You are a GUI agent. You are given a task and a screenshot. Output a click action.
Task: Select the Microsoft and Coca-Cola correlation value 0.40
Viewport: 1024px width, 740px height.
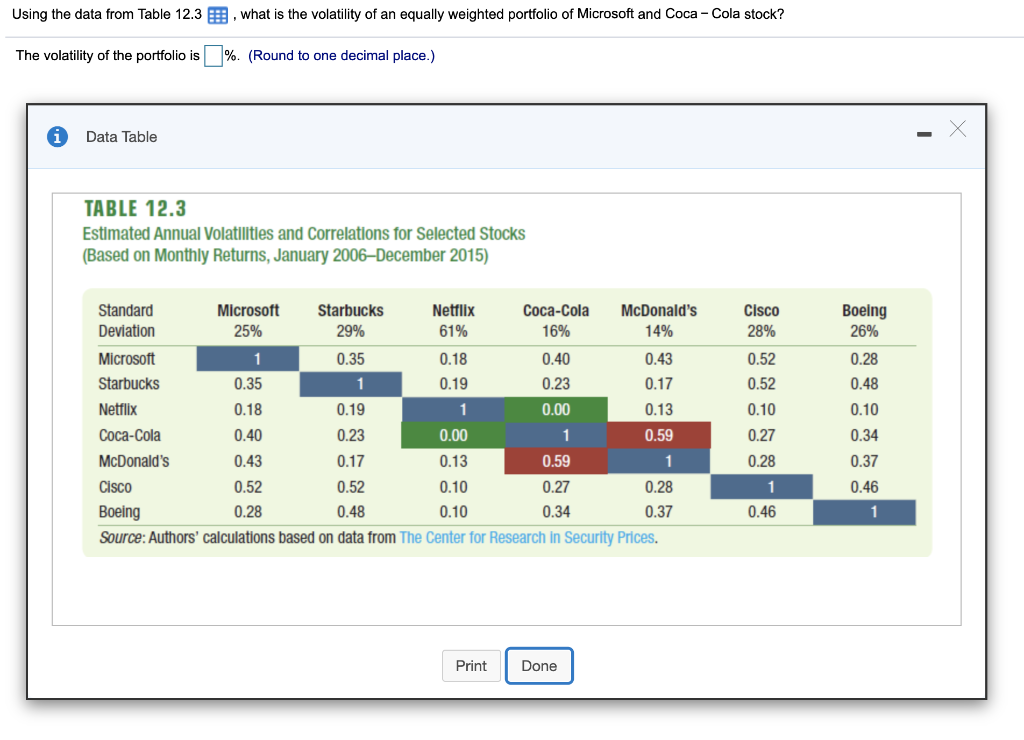(x=556, y=358)
